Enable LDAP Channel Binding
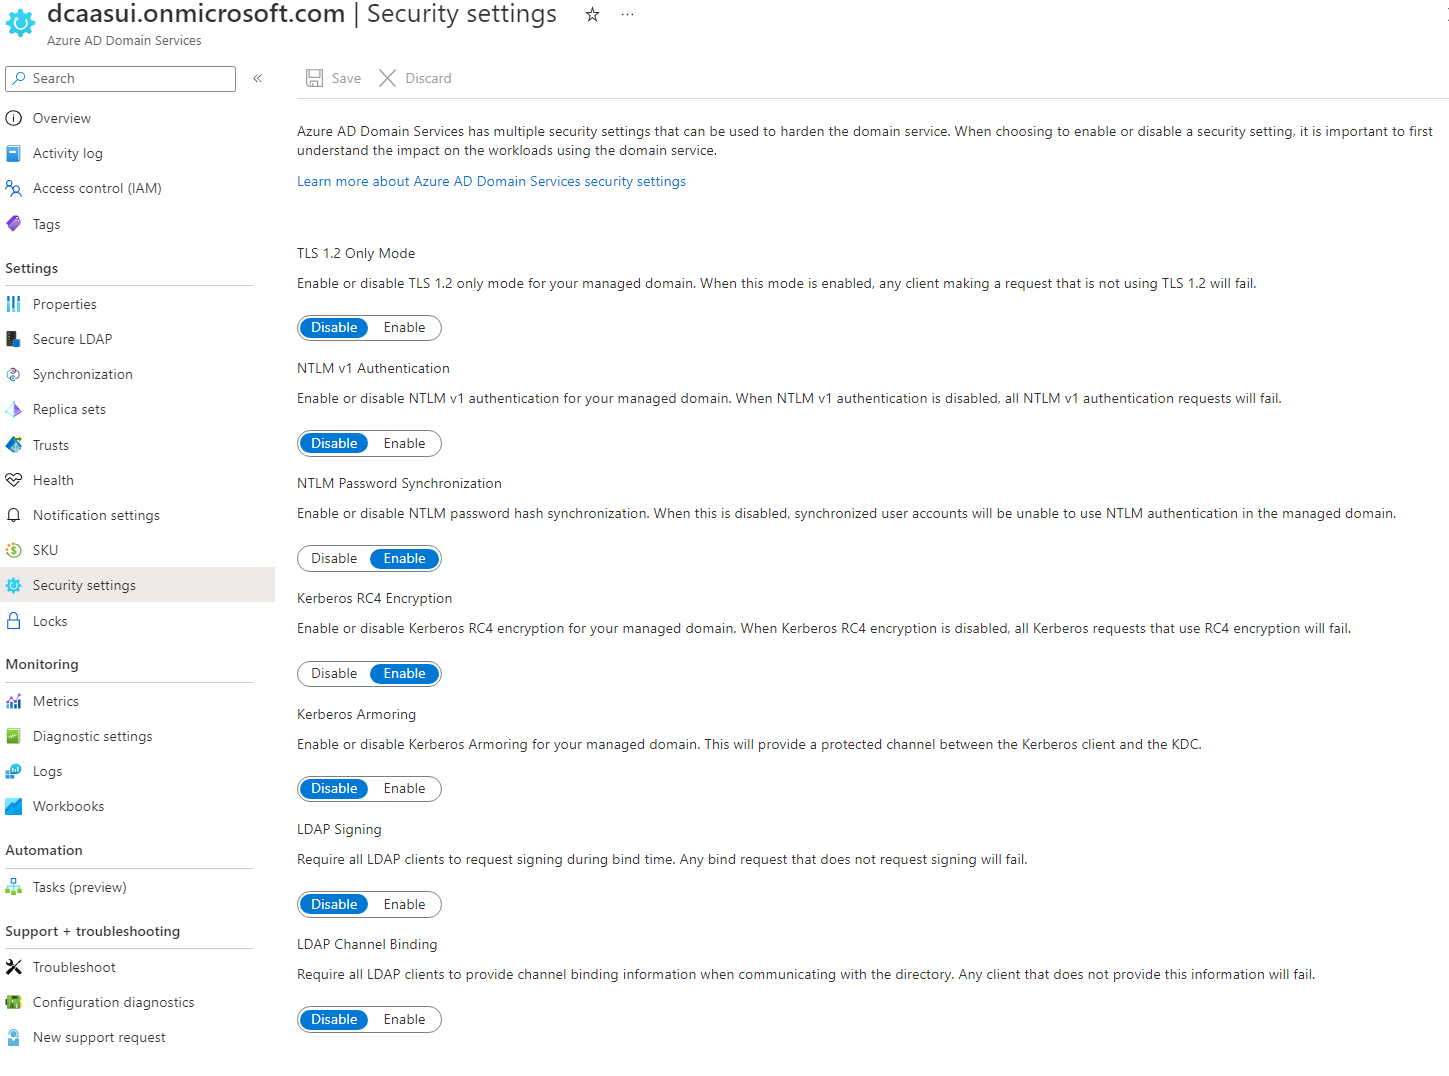Screen dimensions: 1449x1076 pyautogui.click(x=404, y=1020)
